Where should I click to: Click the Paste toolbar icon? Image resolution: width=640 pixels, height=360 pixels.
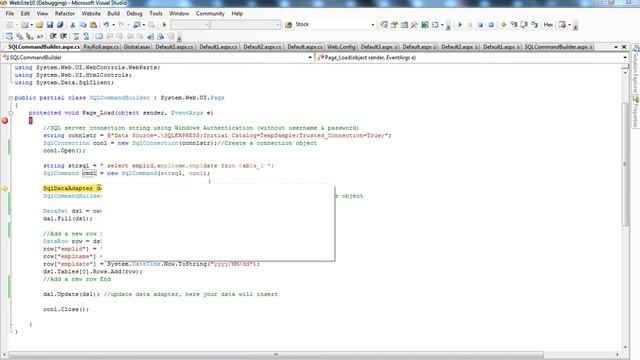pyautogui.click(x=93, y=25)
